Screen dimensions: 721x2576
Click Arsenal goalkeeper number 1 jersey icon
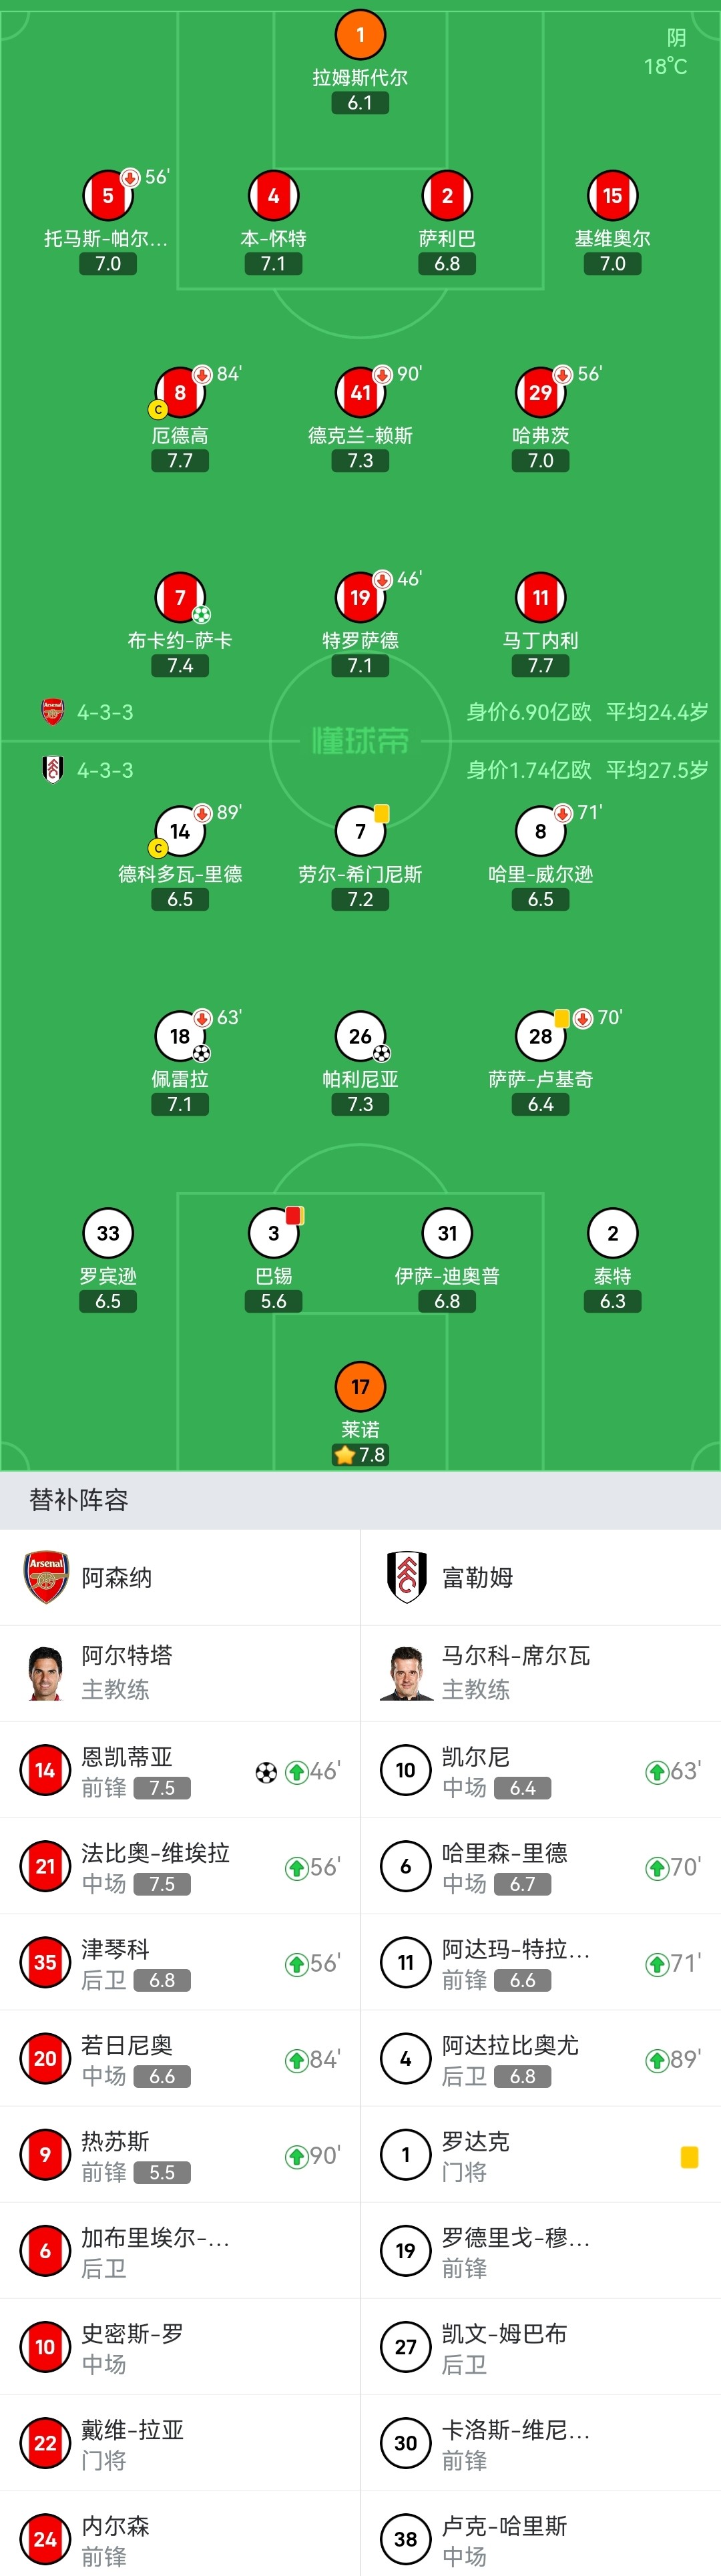[360, 36]
